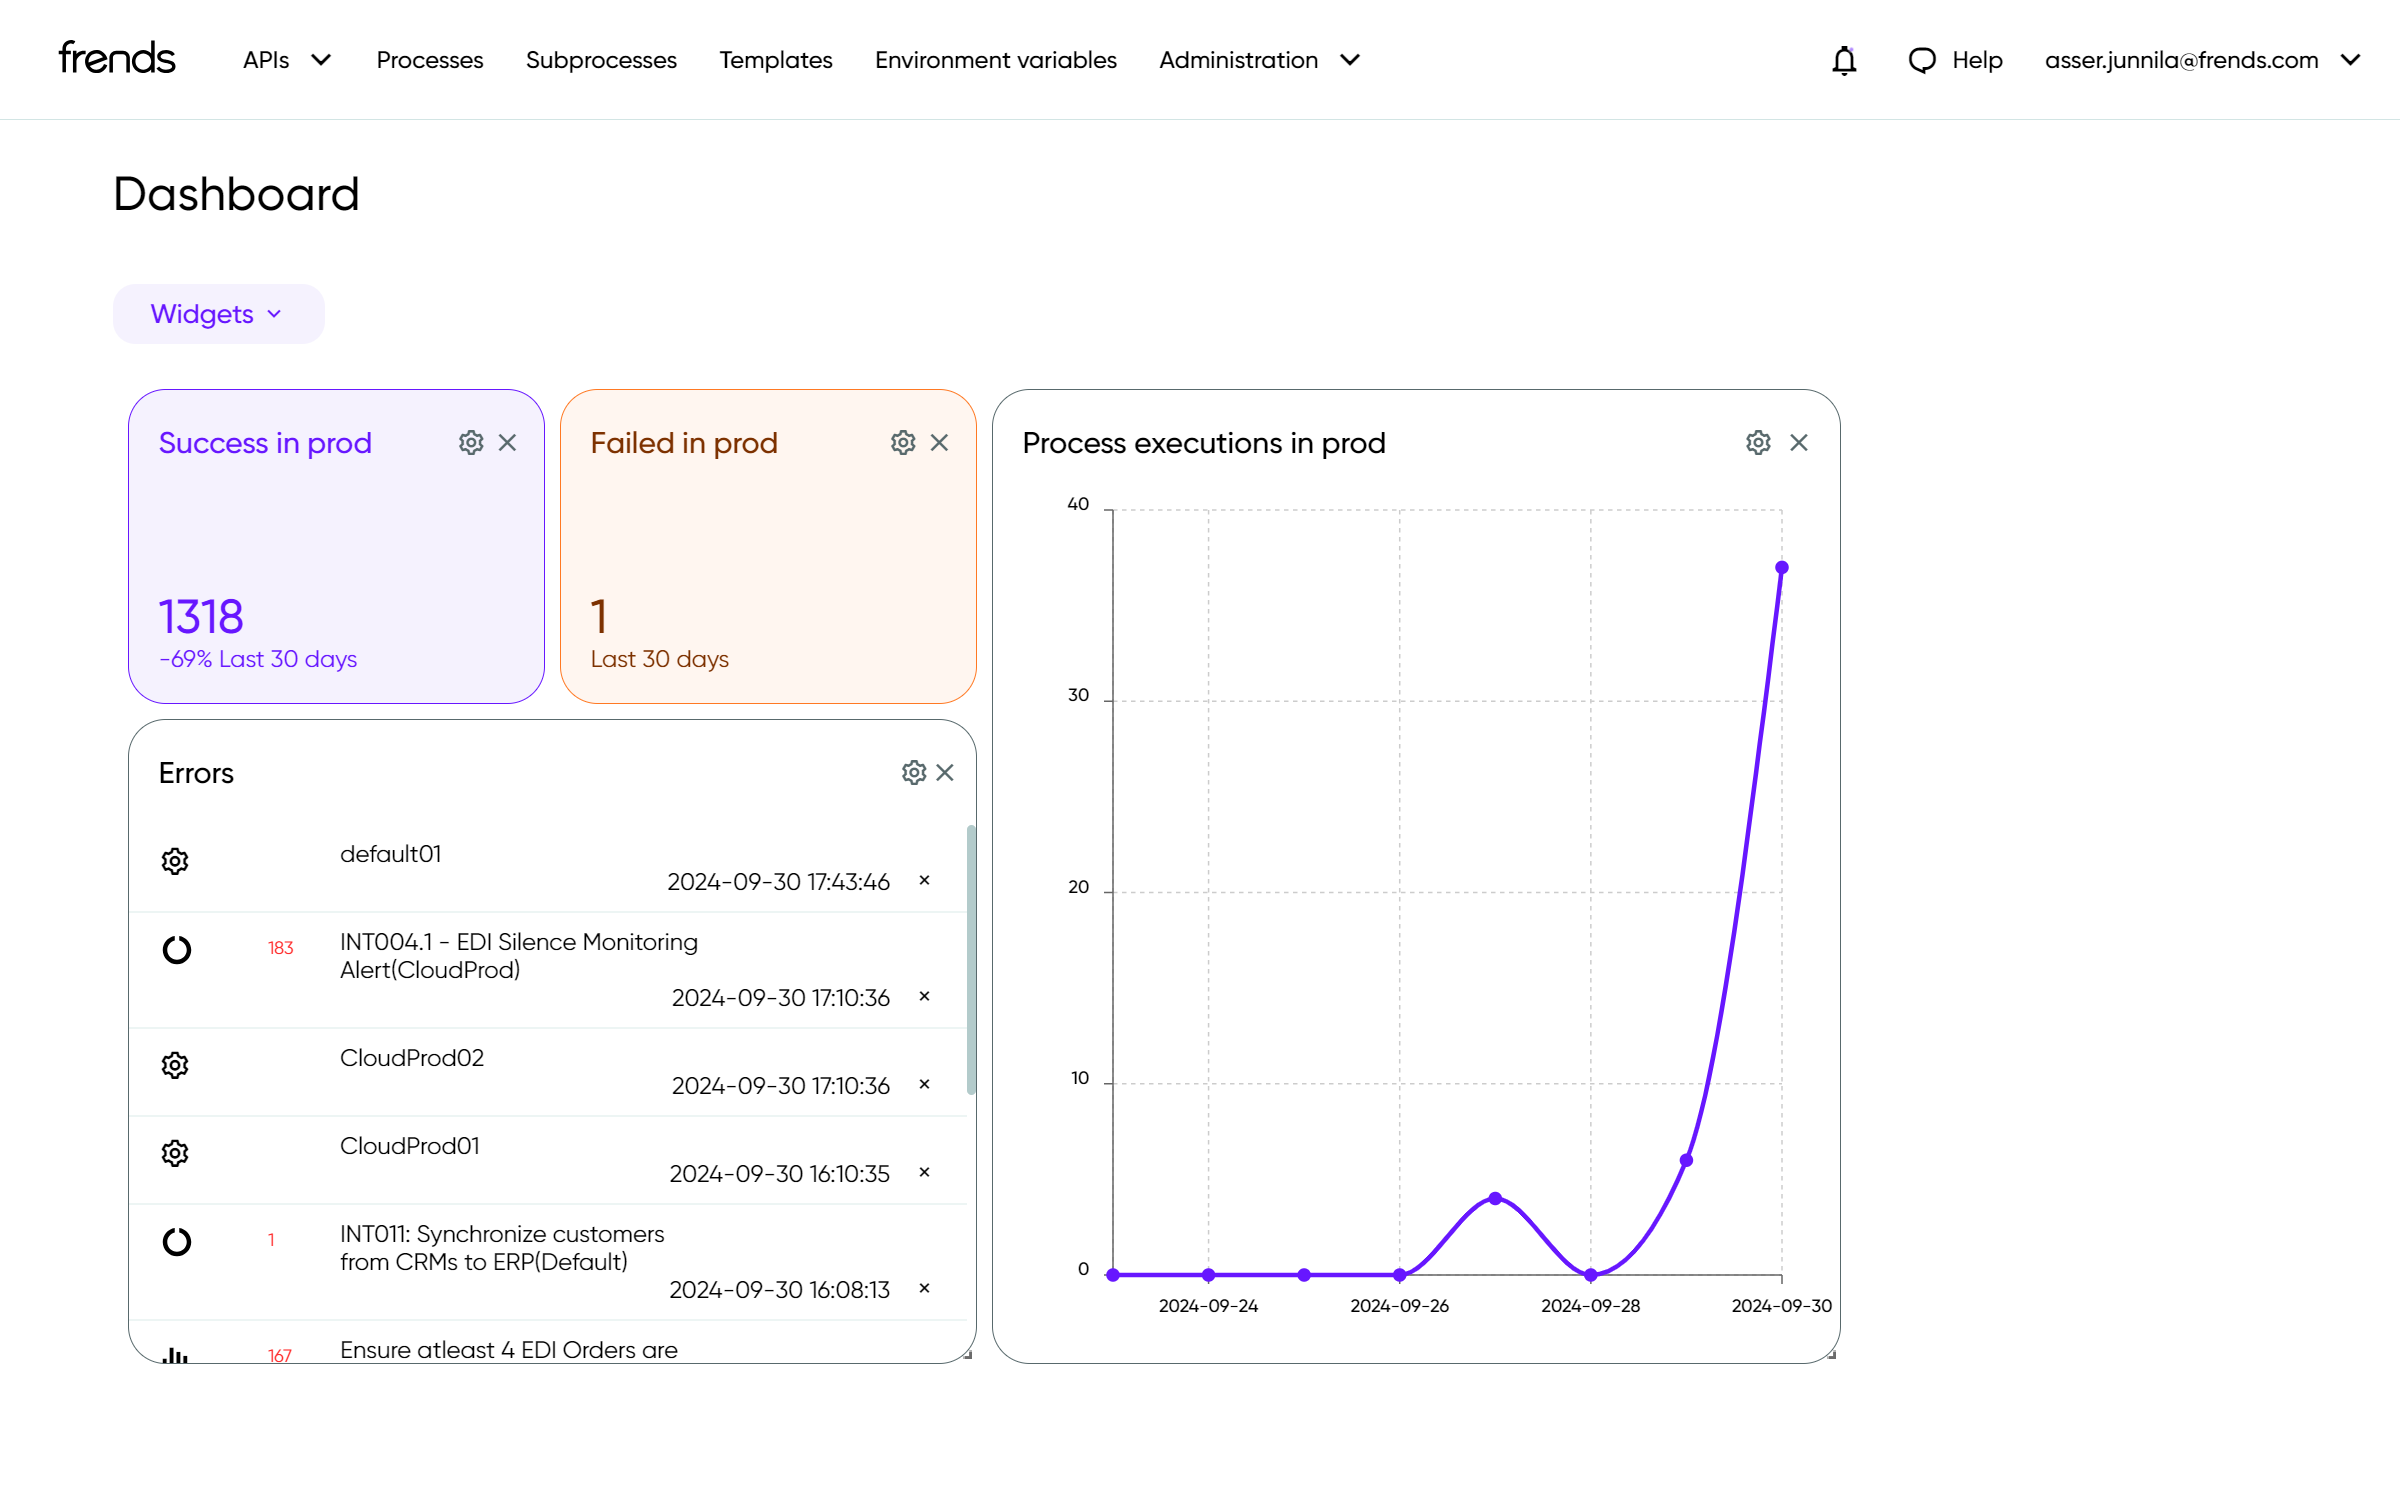Expand the Administration menu
Image resolution: width=2400 pixels, height=1502 pixels.
tap(1259, 61)
